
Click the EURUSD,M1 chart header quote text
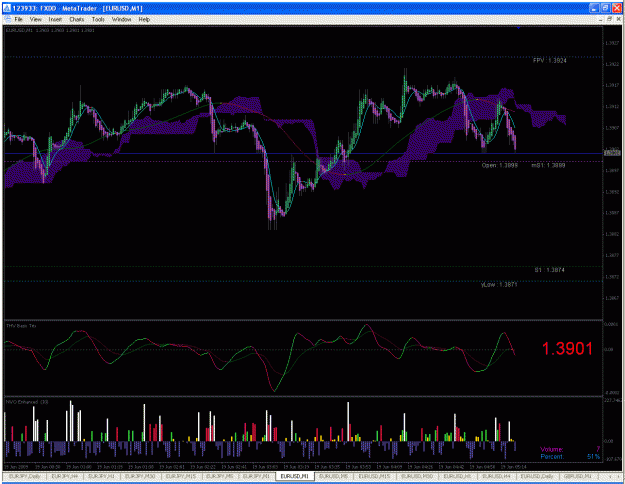tap(50, 30)
